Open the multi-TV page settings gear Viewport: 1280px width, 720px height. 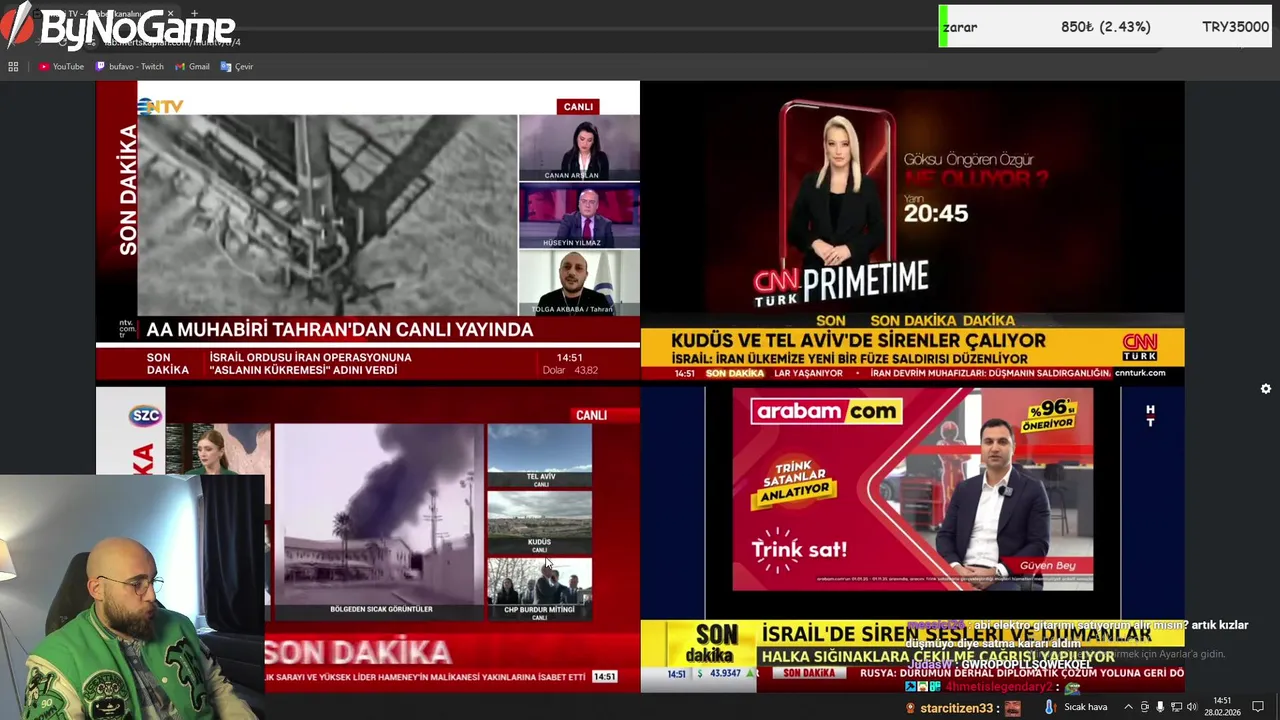pos(1265,389)
